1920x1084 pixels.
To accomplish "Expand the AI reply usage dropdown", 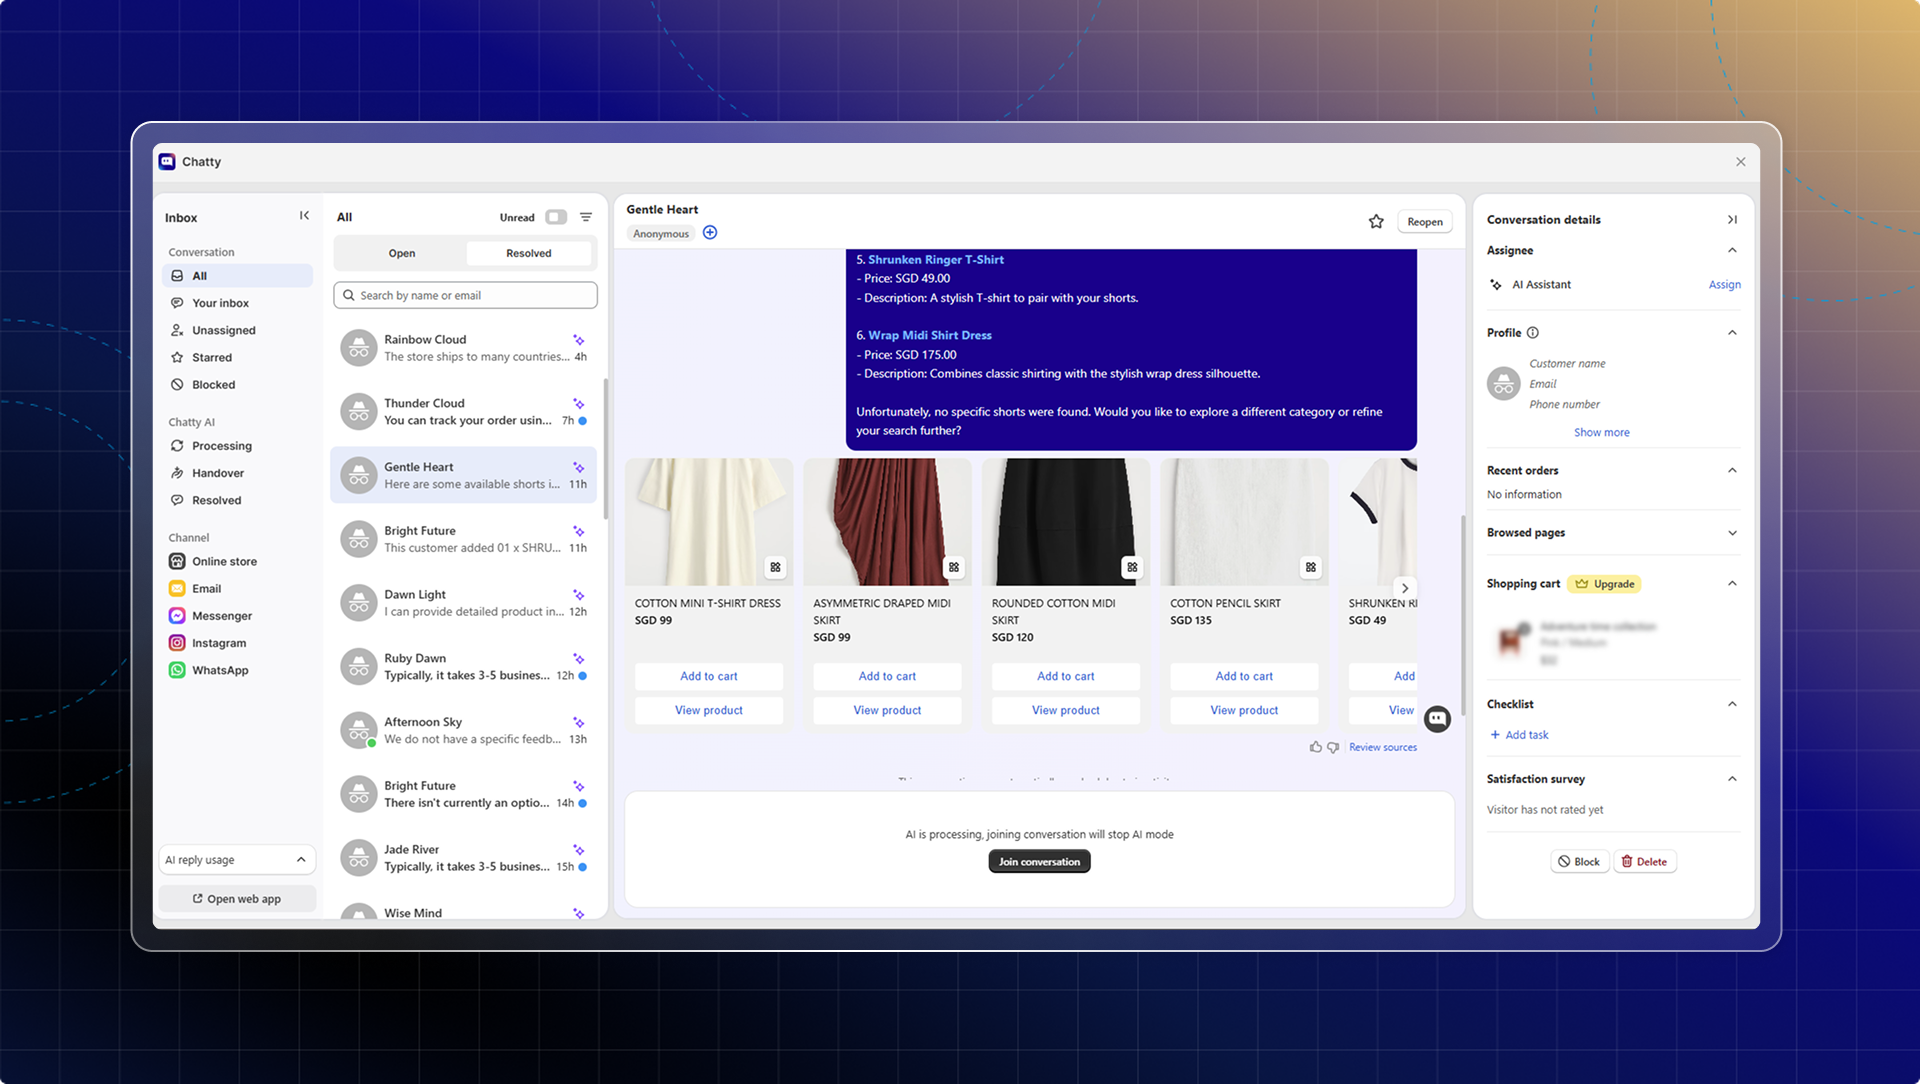I will point(236,860).
